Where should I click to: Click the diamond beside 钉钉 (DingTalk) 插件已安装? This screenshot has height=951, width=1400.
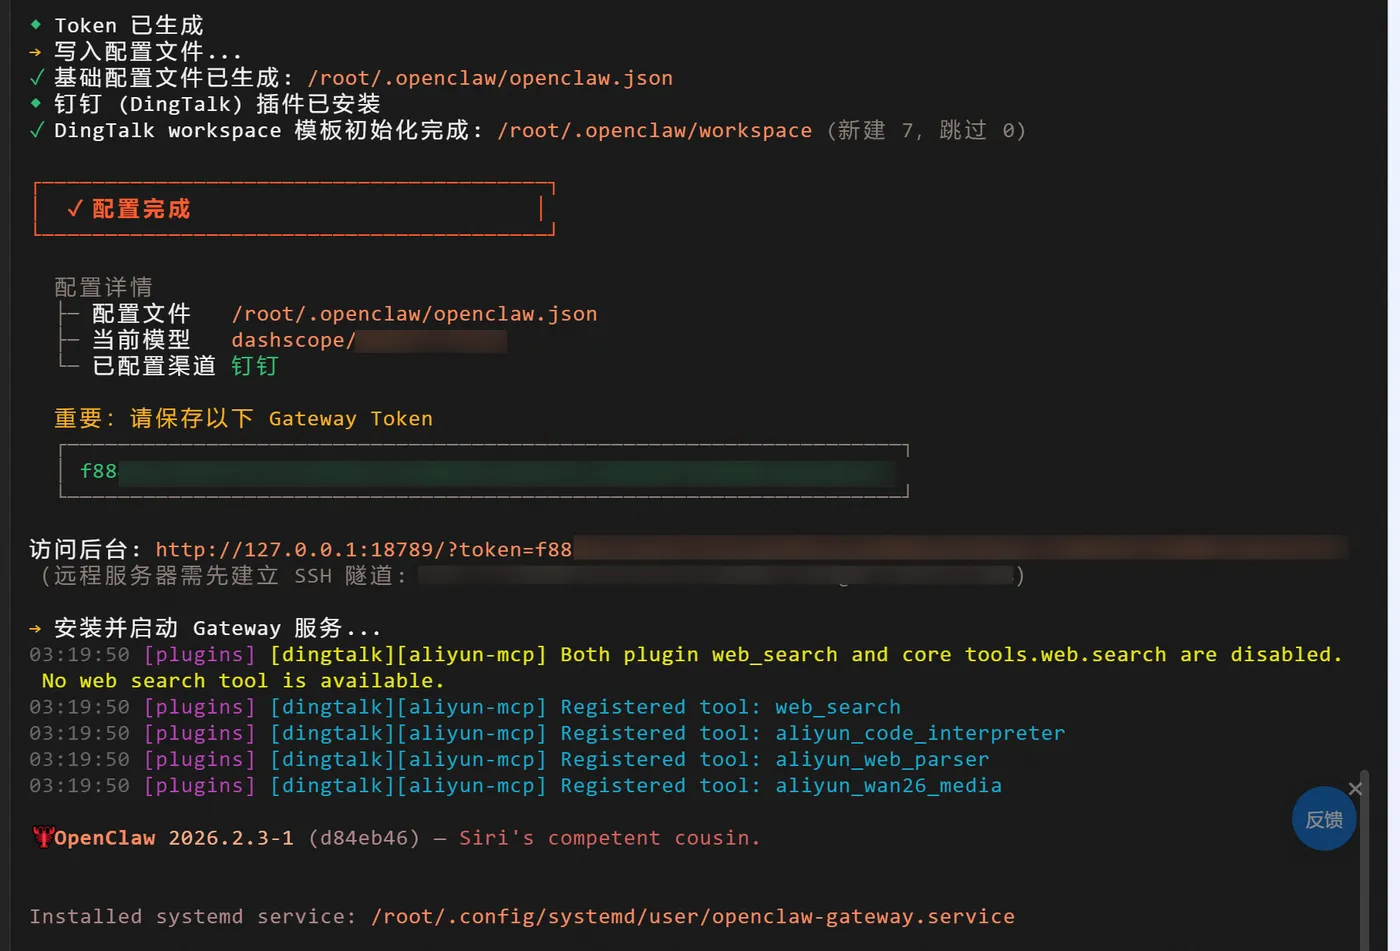(36, 103)
